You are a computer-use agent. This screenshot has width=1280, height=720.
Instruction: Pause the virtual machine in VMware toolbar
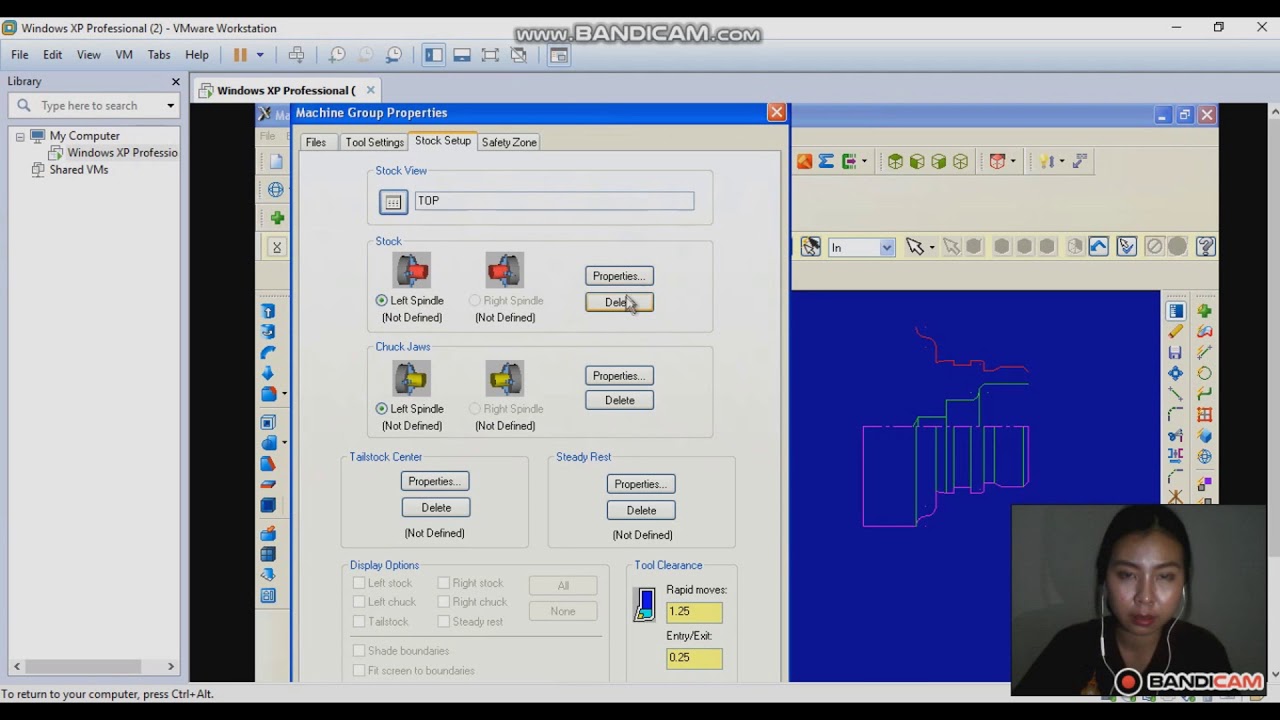point(240,55)
